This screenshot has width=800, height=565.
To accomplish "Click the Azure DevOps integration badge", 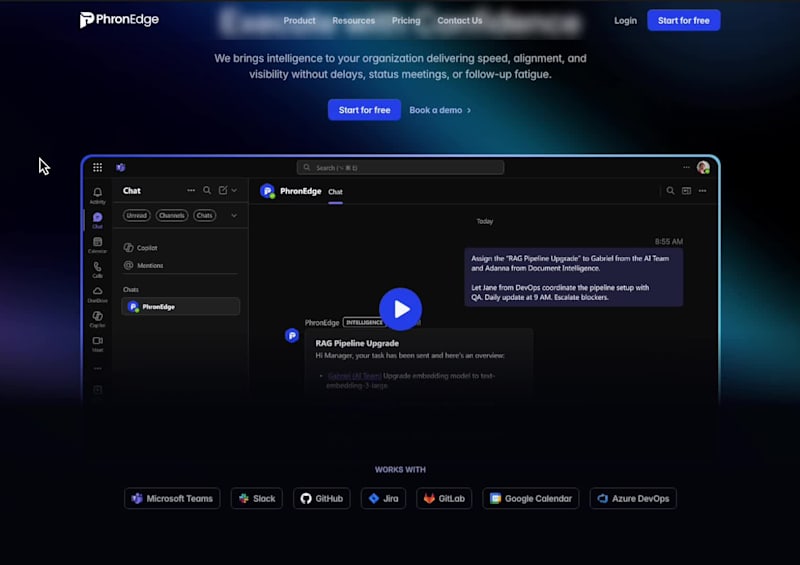I will 633,498.
